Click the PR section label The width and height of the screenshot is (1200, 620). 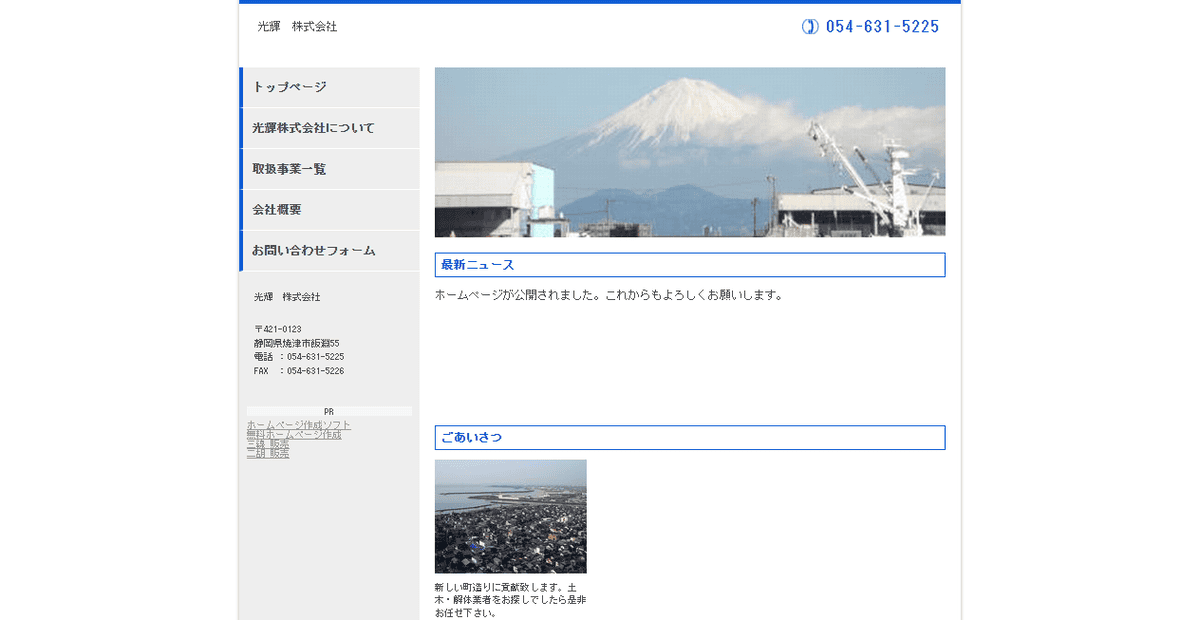(x=327, y=409)
